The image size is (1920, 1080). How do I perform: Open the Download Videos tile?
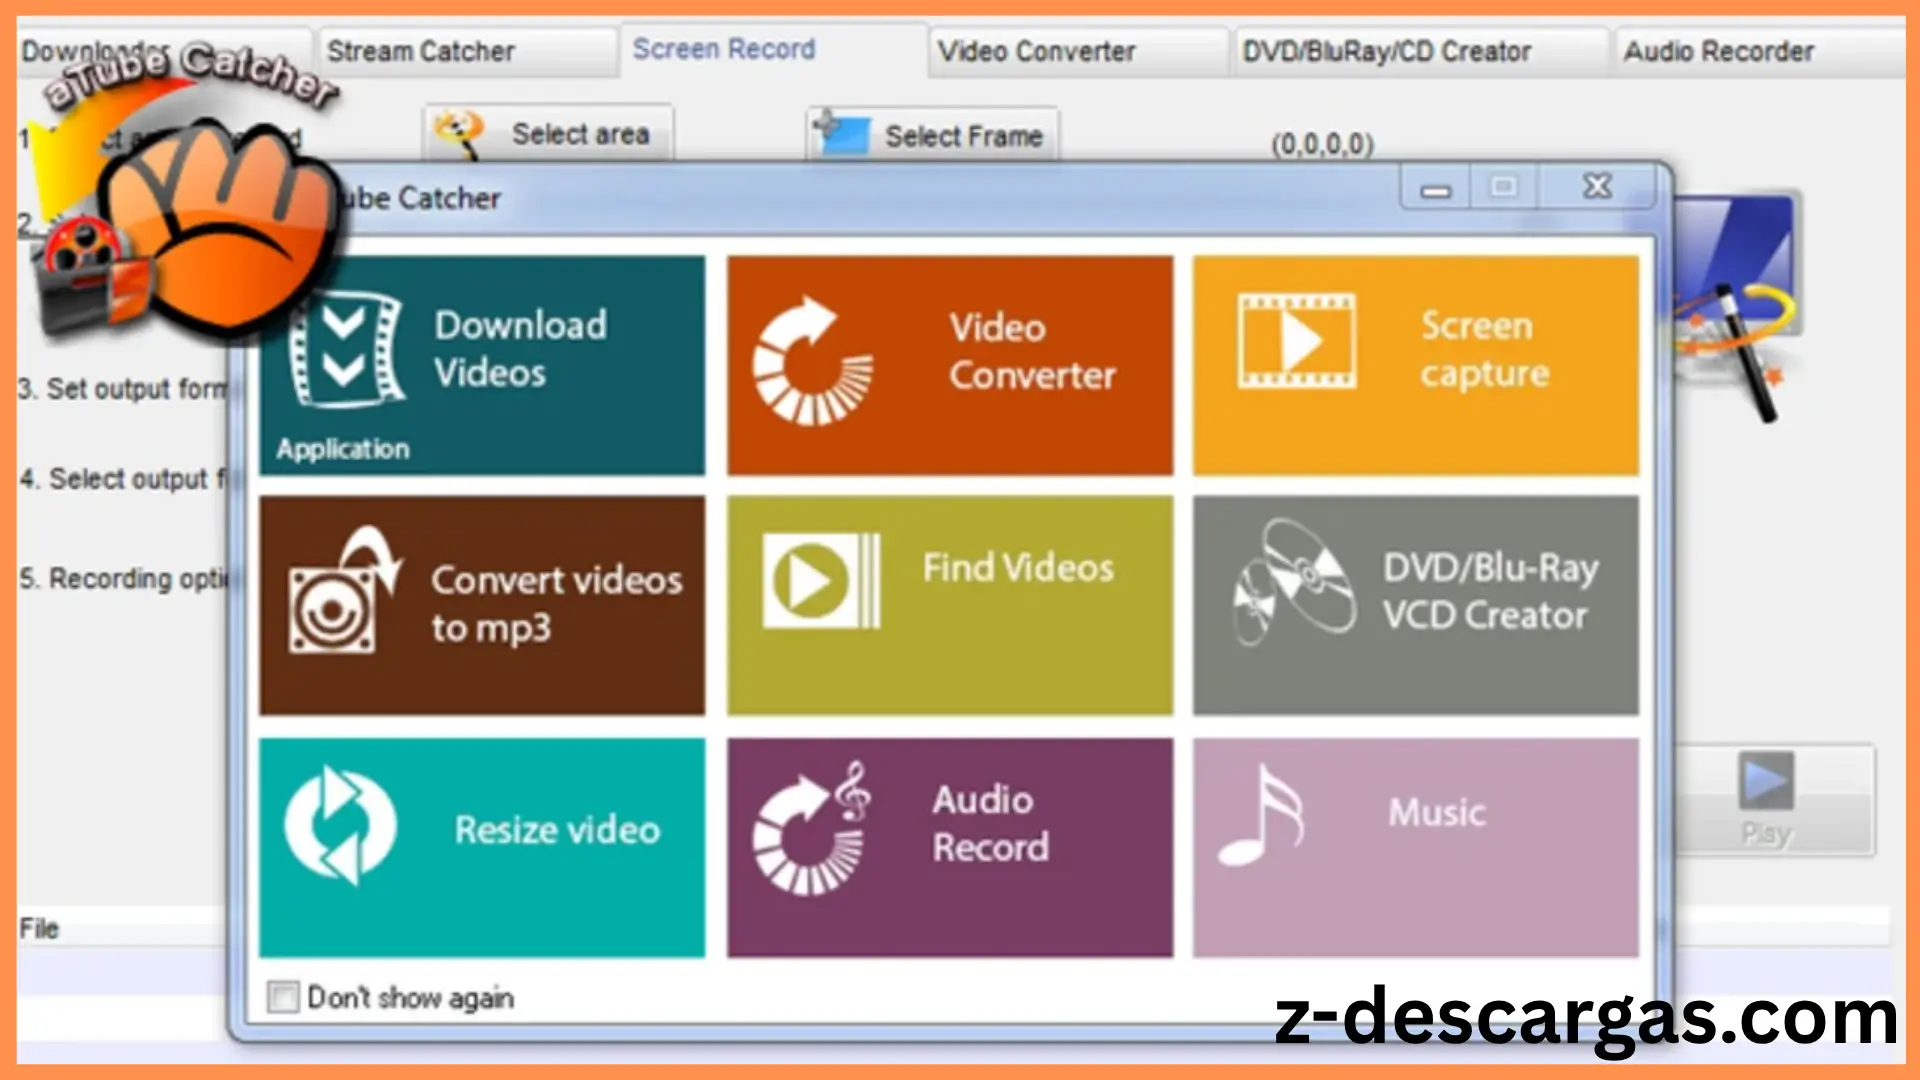482,365
